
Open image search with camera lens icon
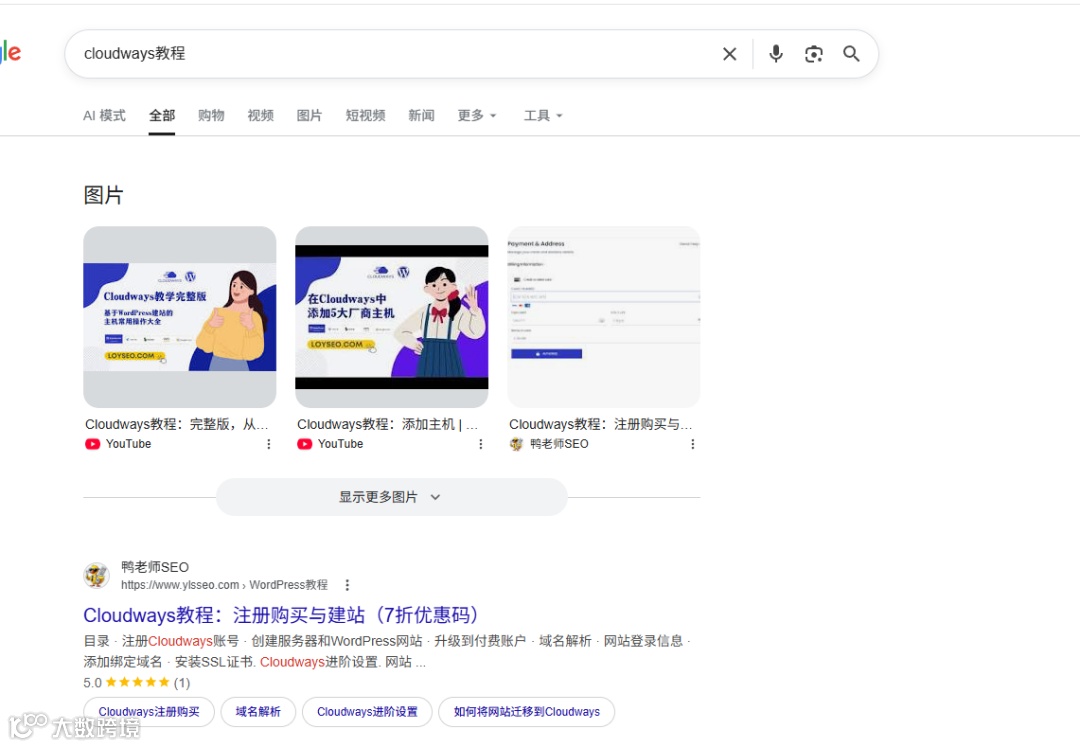click(813, 54)
